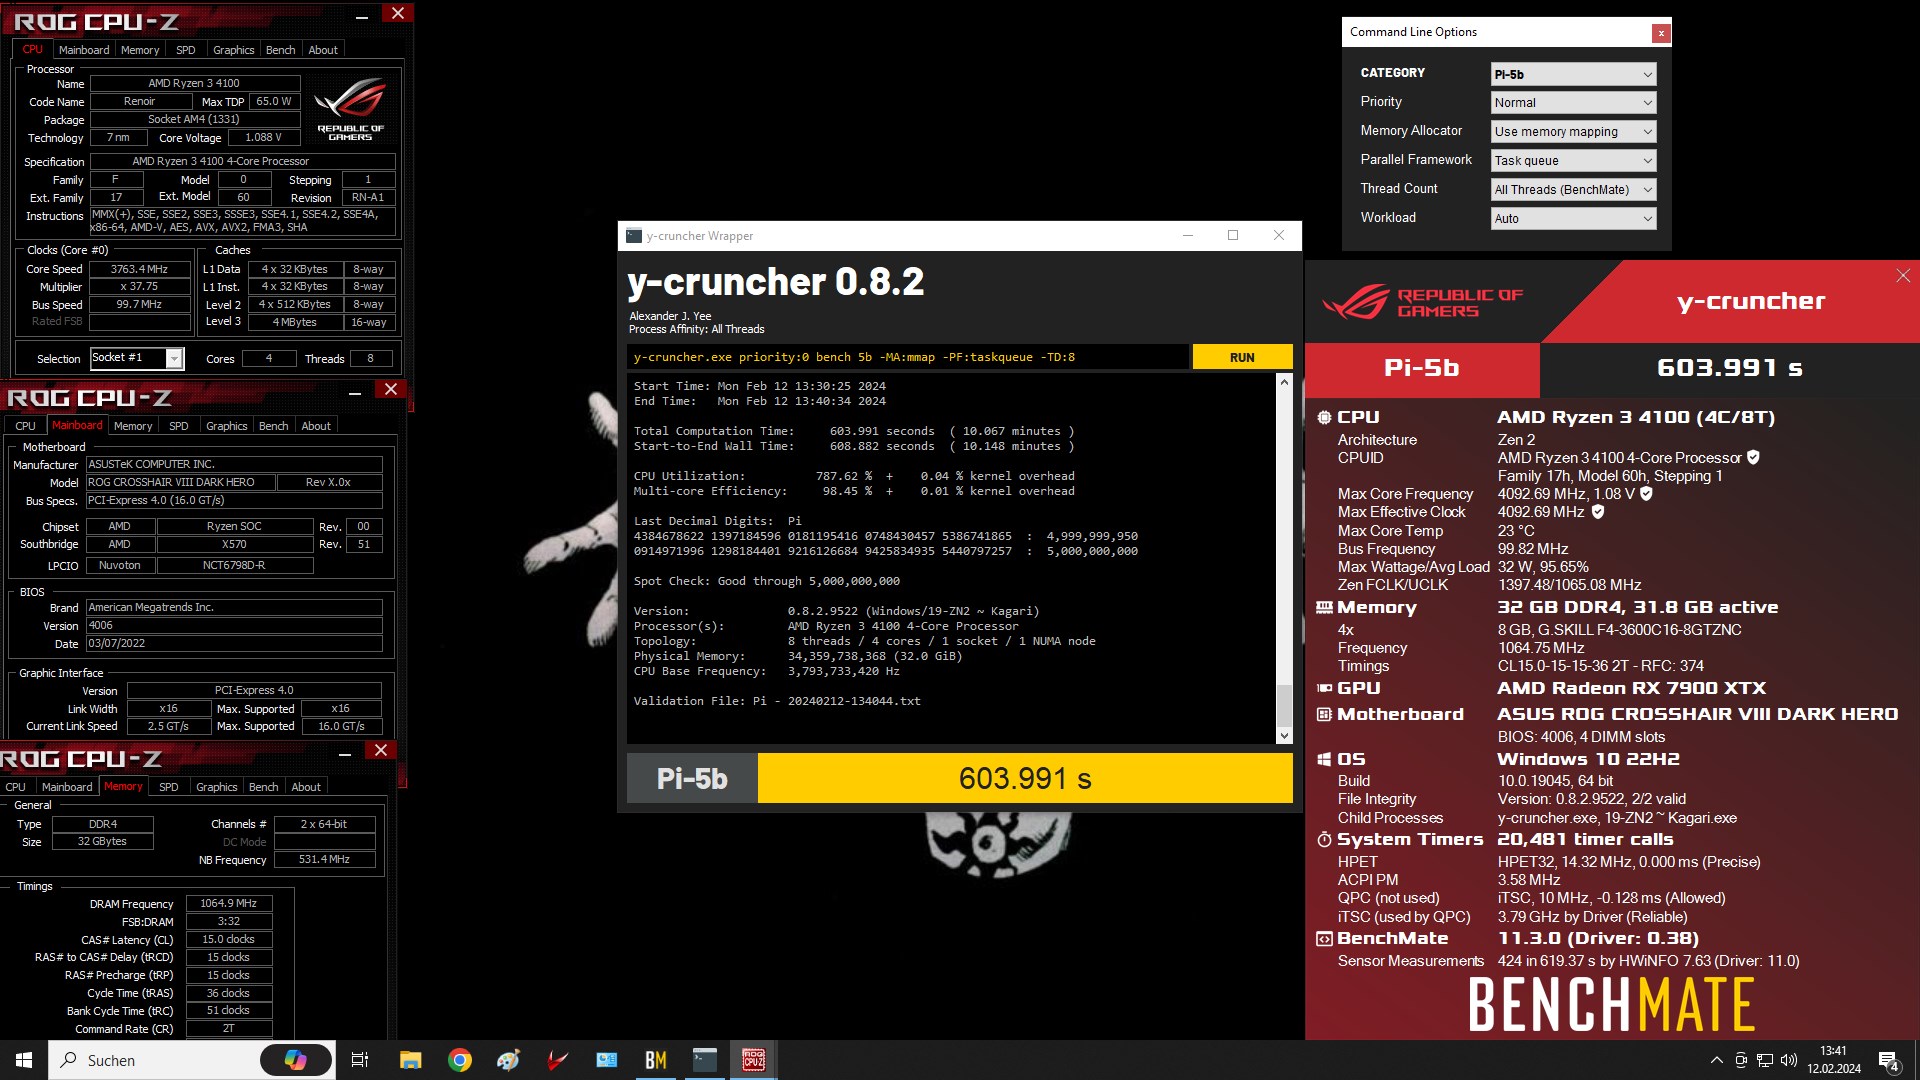This screenshot has height=1080, width=1920.
Task: Click the BENCHMATE logo at panel bottom
Action: click(x=1612, y=1005)
